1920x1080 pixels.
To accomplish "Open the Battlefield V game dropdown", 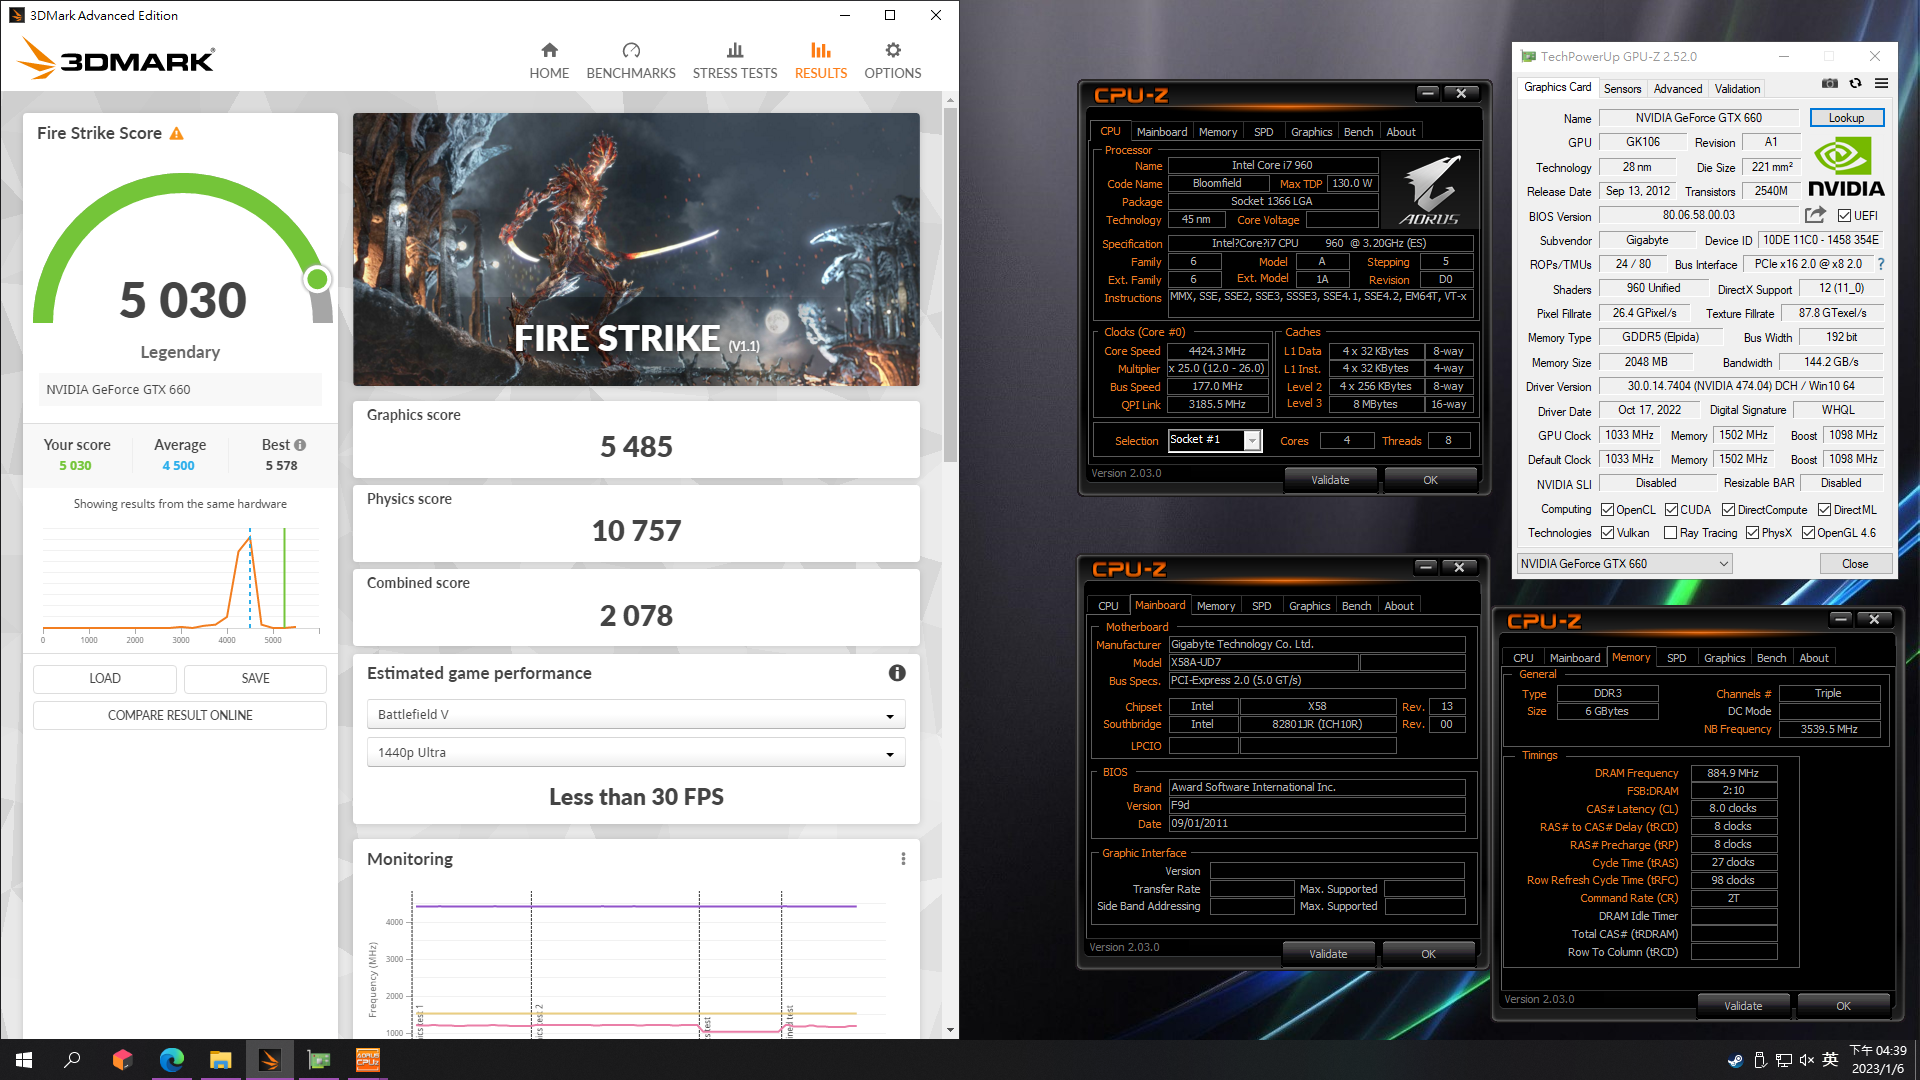I will click(x=636, y=714).
